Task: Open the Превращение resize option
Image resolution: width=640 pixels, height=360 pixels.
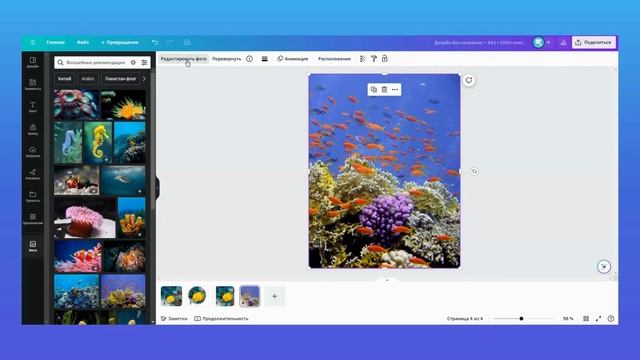Action: (120, 42)
